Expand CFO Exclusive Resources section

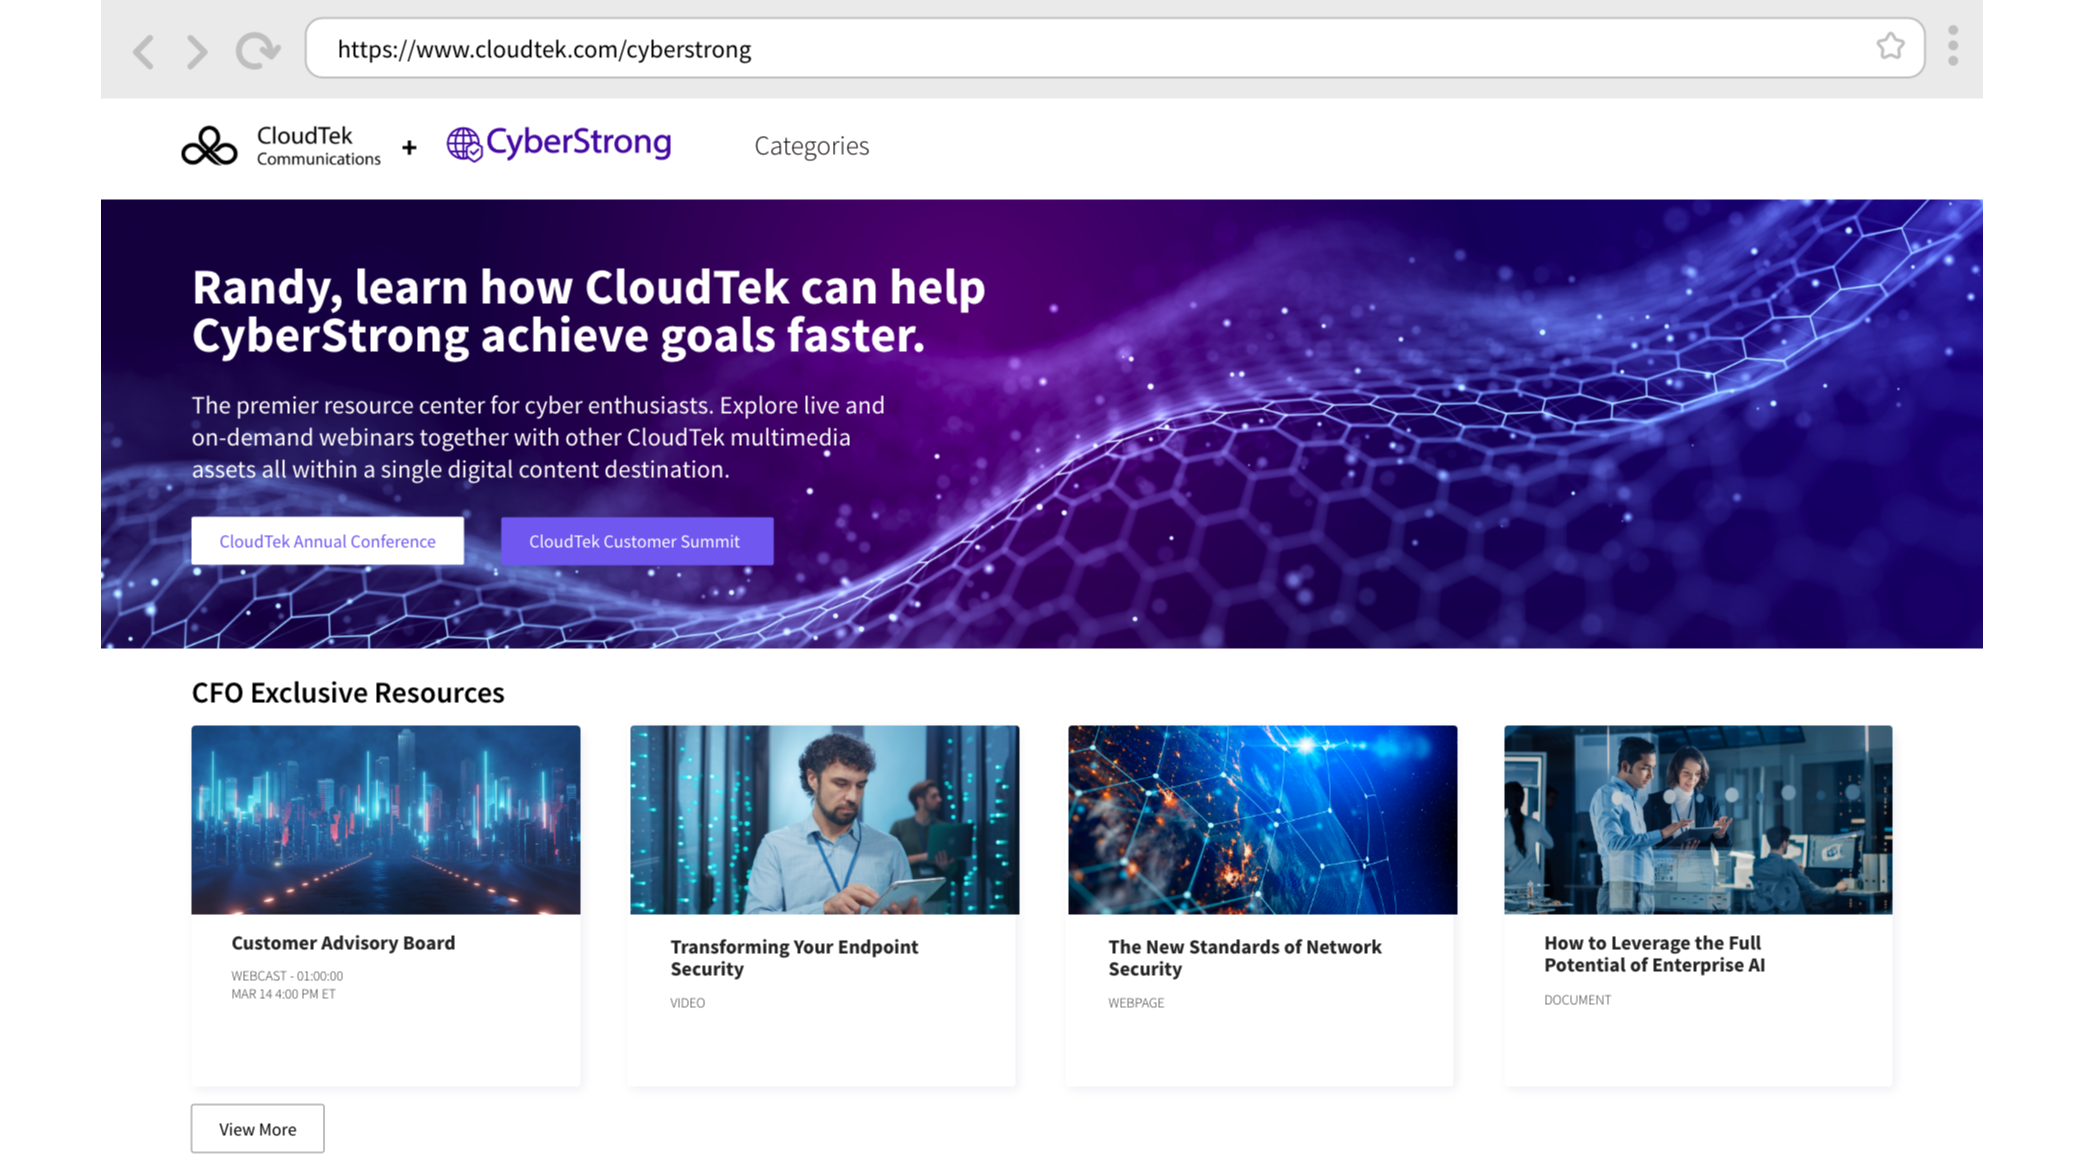pyautogui.click(x=258, y=1129)
